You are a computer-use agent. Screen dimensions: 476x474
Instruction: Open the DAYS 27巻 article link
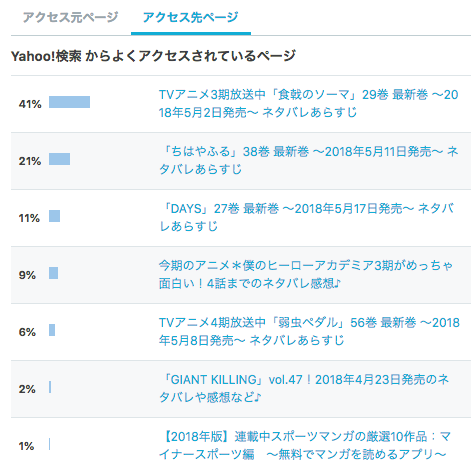(x=307, y=217)
